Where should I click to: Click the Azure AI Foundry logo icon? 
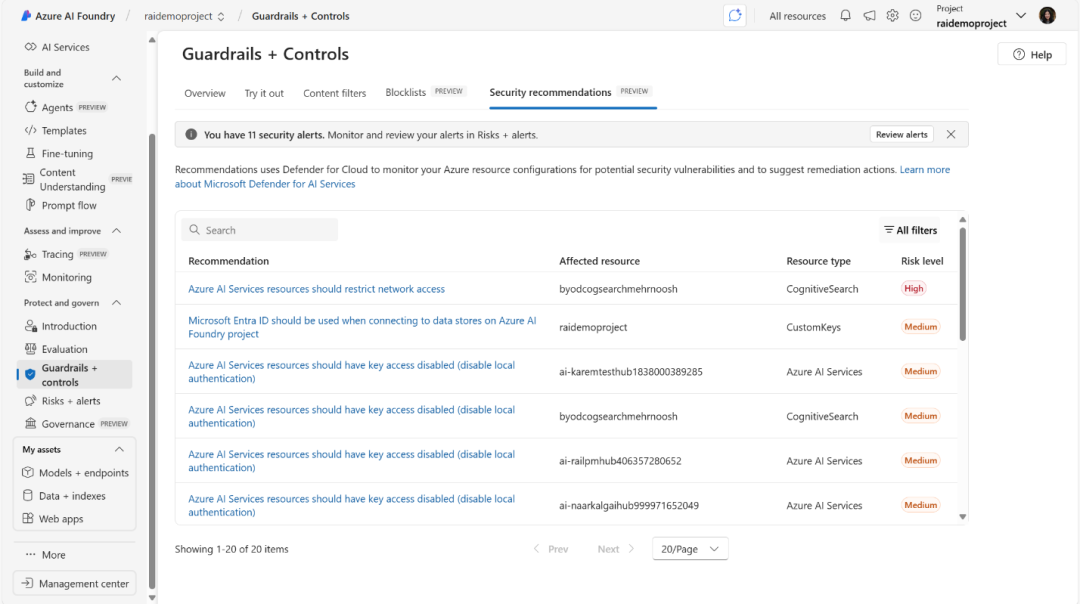coord(26,15)
